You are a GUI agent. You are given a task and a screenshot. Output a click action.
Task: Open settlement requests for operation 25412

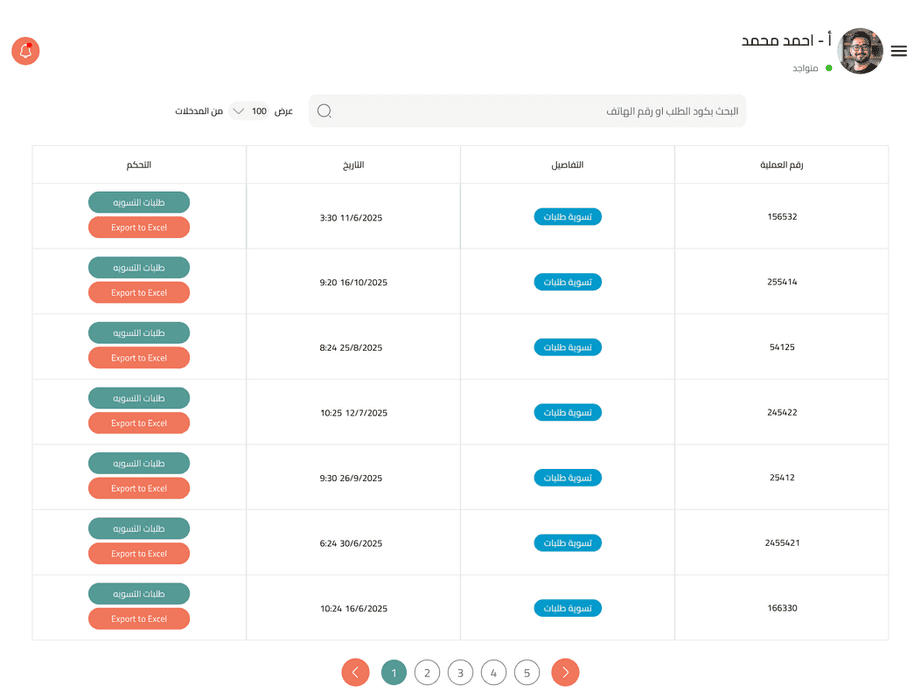139,463
